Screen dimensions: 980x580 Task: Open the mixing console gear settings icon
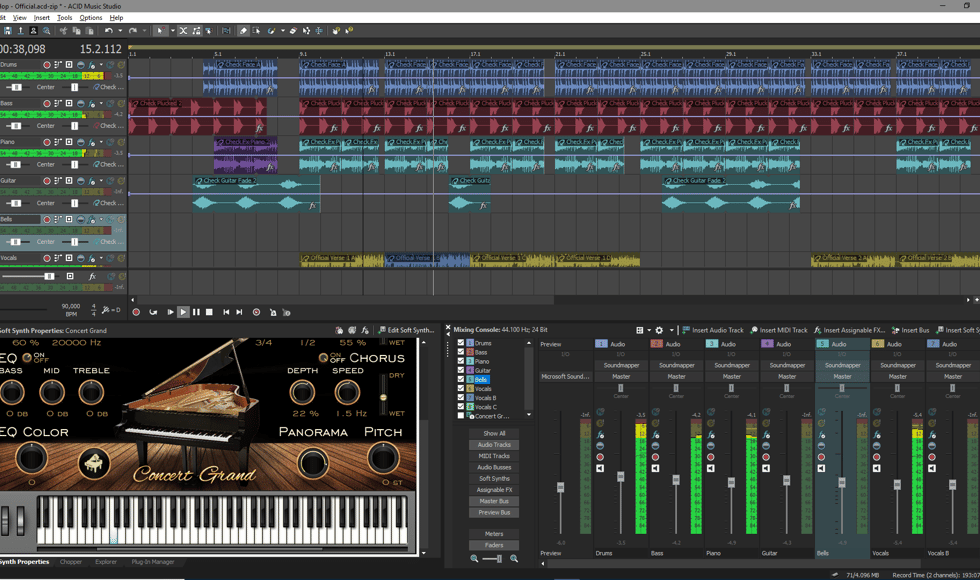[659, 330]
